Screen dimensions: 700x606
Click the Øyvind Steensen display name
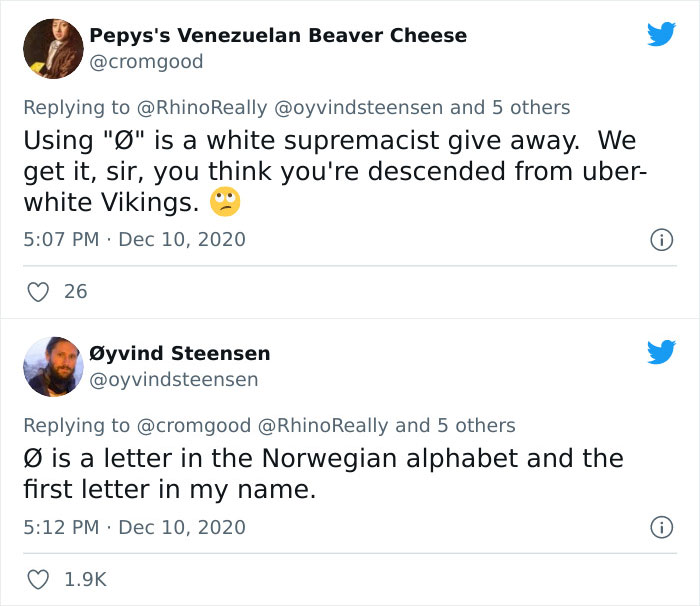[180, 353]
